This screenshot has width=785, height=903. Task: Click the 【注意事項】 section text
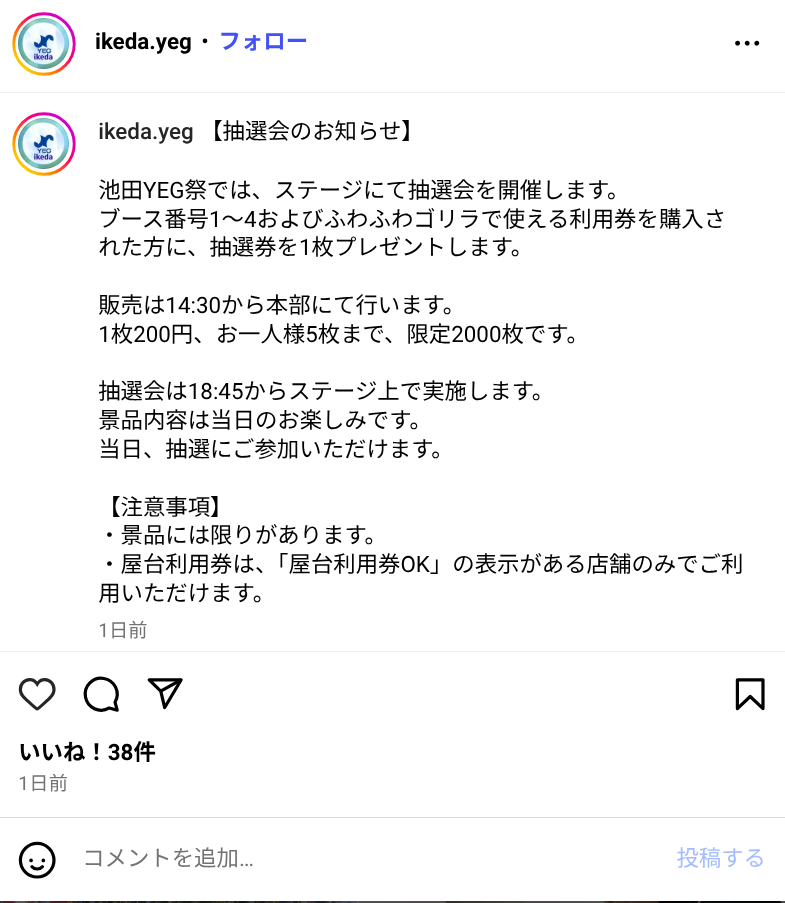tap(164, 507)
